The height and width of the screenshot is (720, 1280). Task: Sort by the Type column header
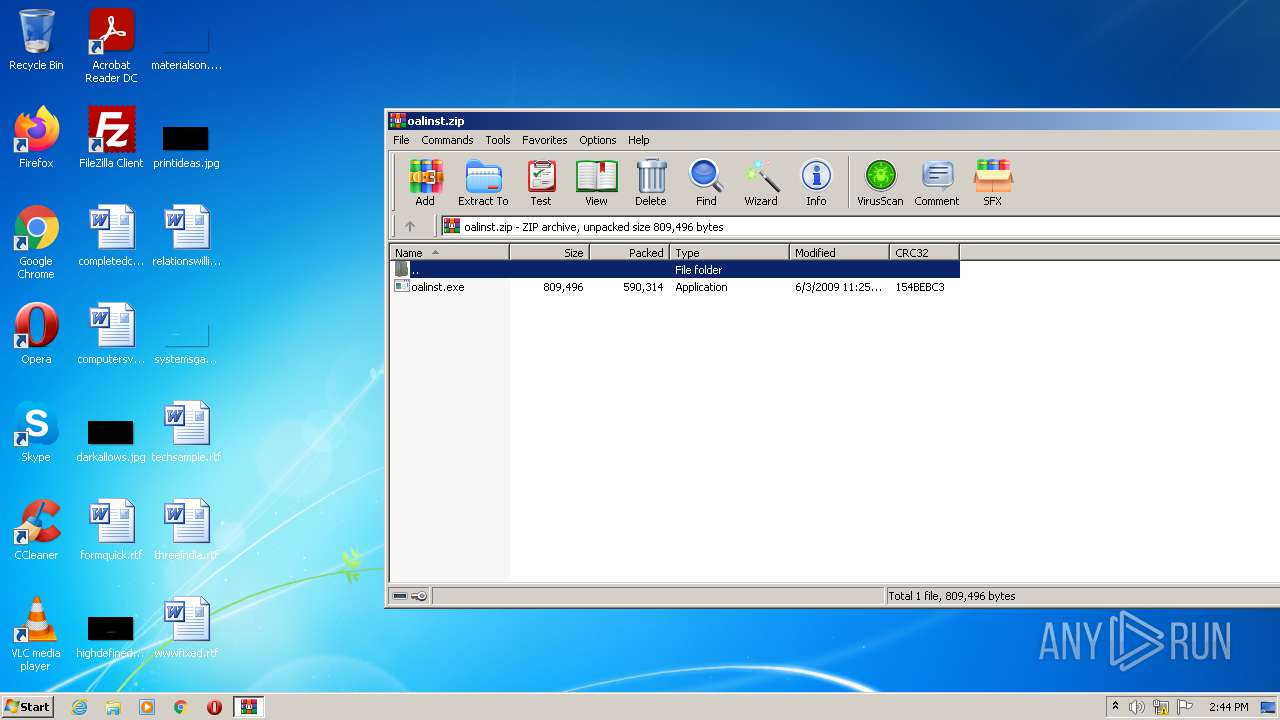tap(730, 253)
